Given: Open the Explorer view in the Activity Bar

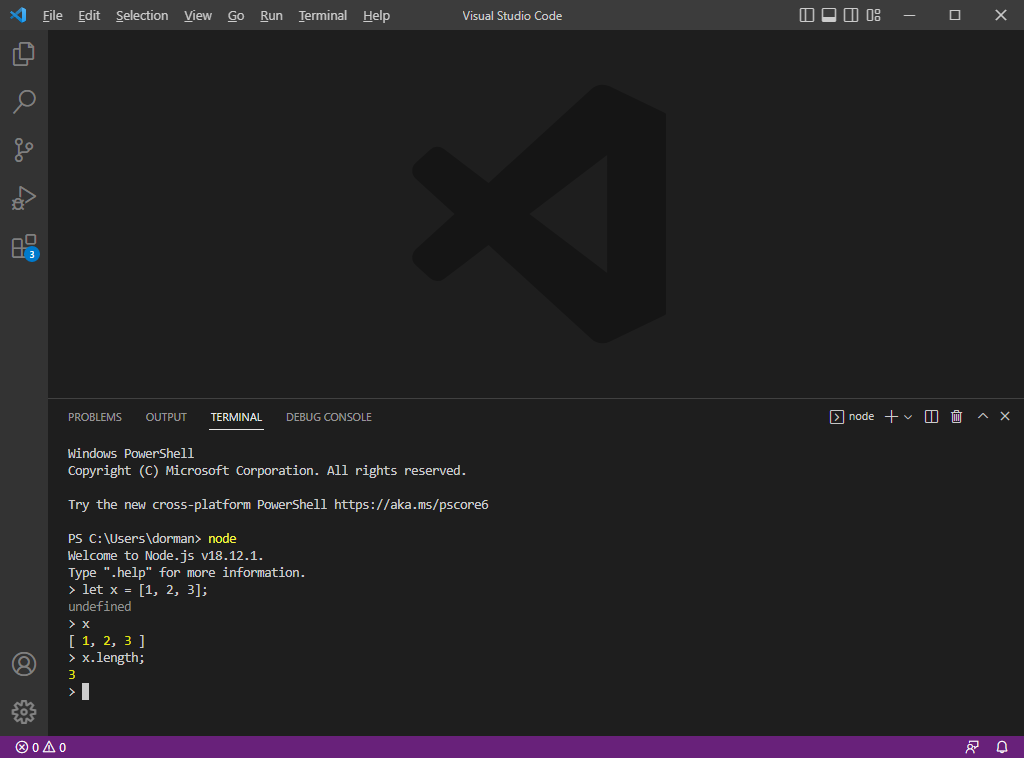Looking at the screenshot, I should click(x=23, y=53).
